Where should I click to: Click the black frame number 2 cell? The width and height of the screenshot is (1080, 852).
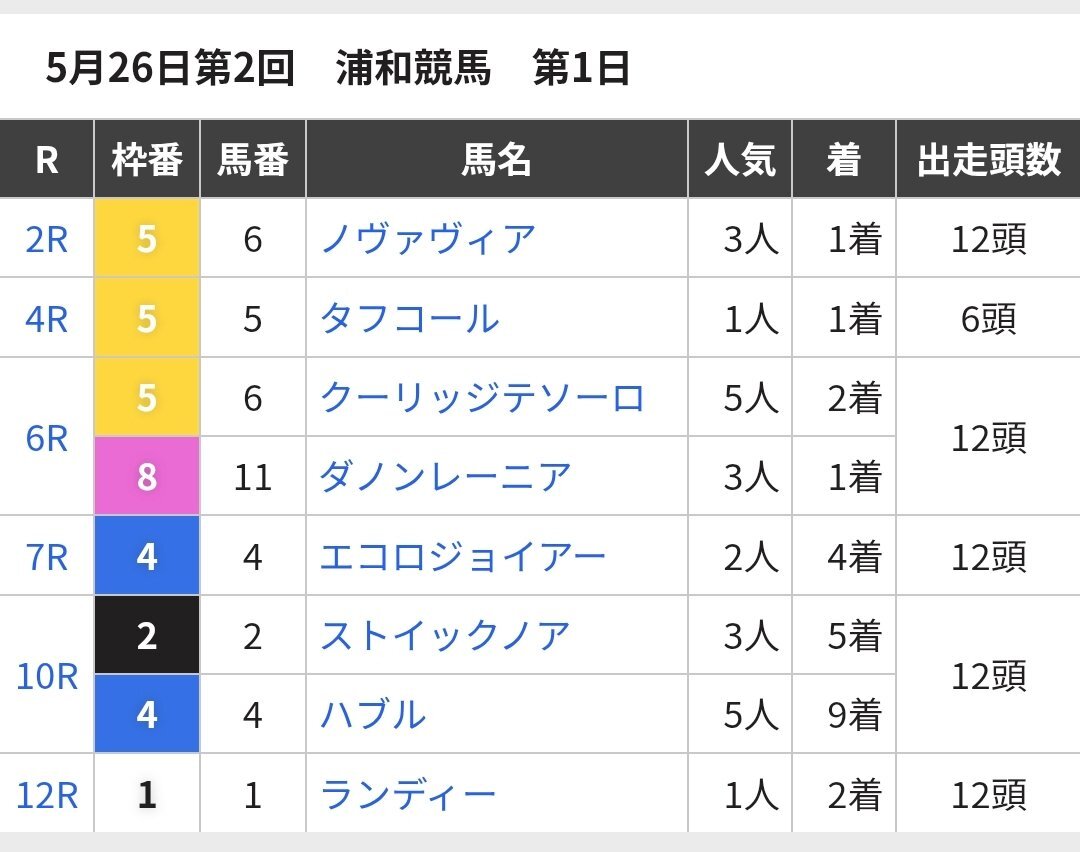[x=147, y=634]
